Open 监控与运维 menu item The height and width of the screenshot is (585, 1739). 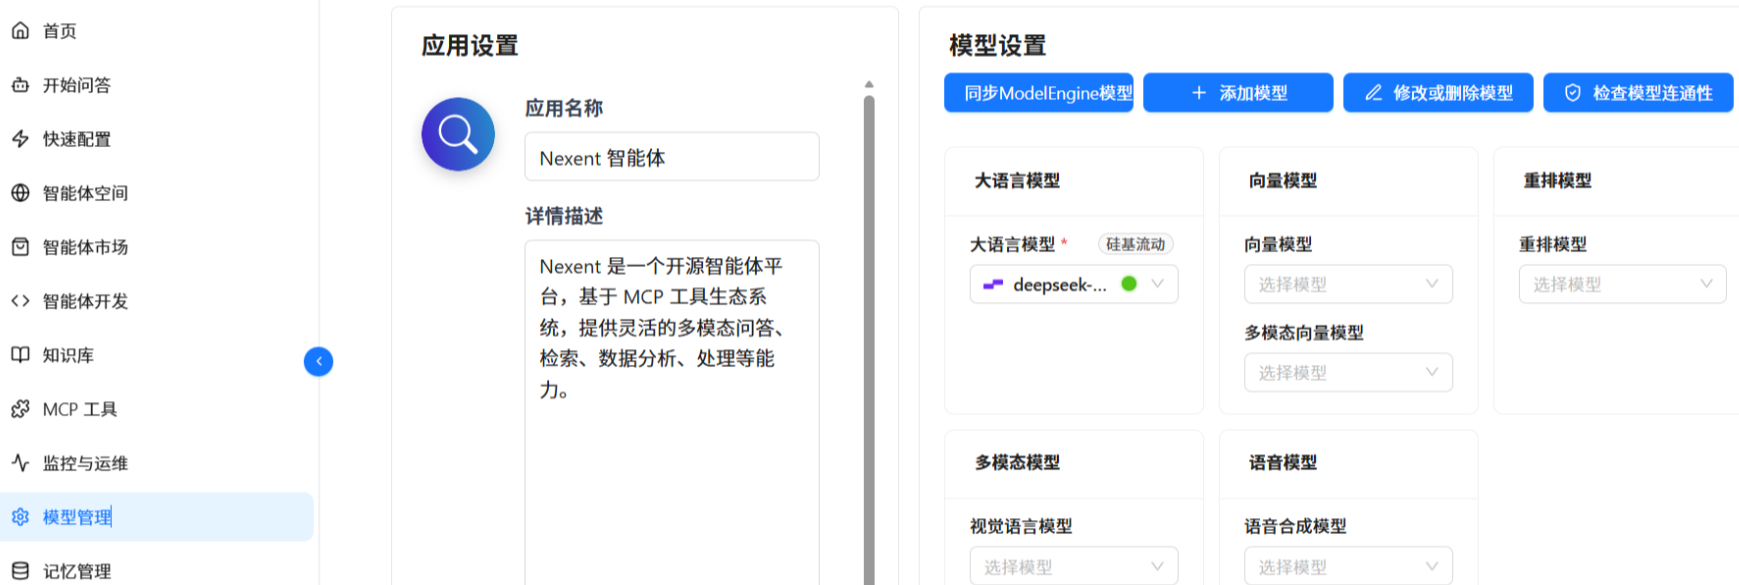coord(157,463)
